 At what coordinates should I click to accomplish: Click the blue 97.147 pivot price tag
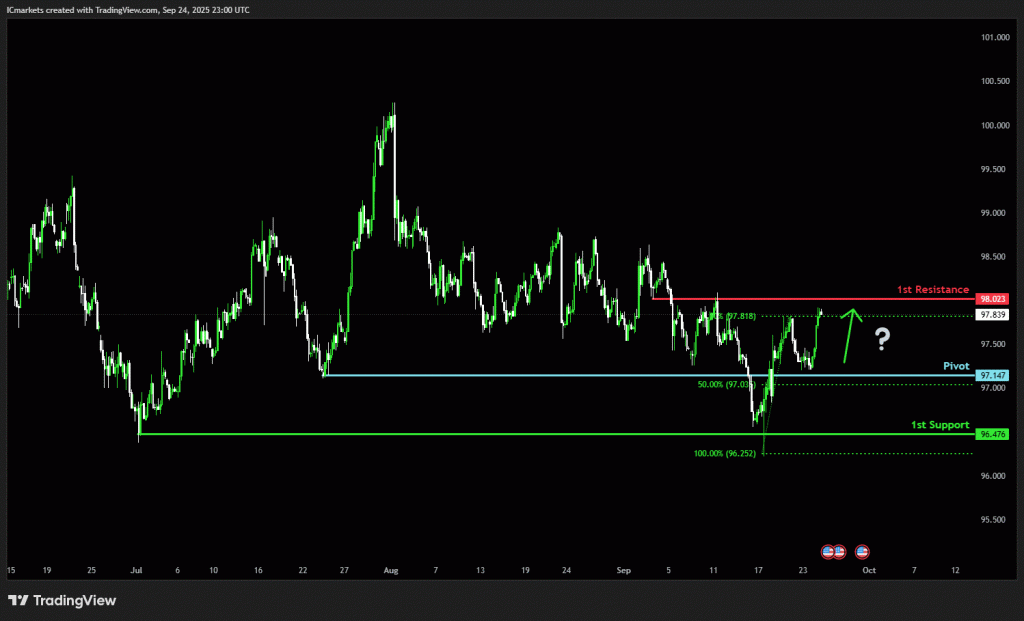pos(992,376)
